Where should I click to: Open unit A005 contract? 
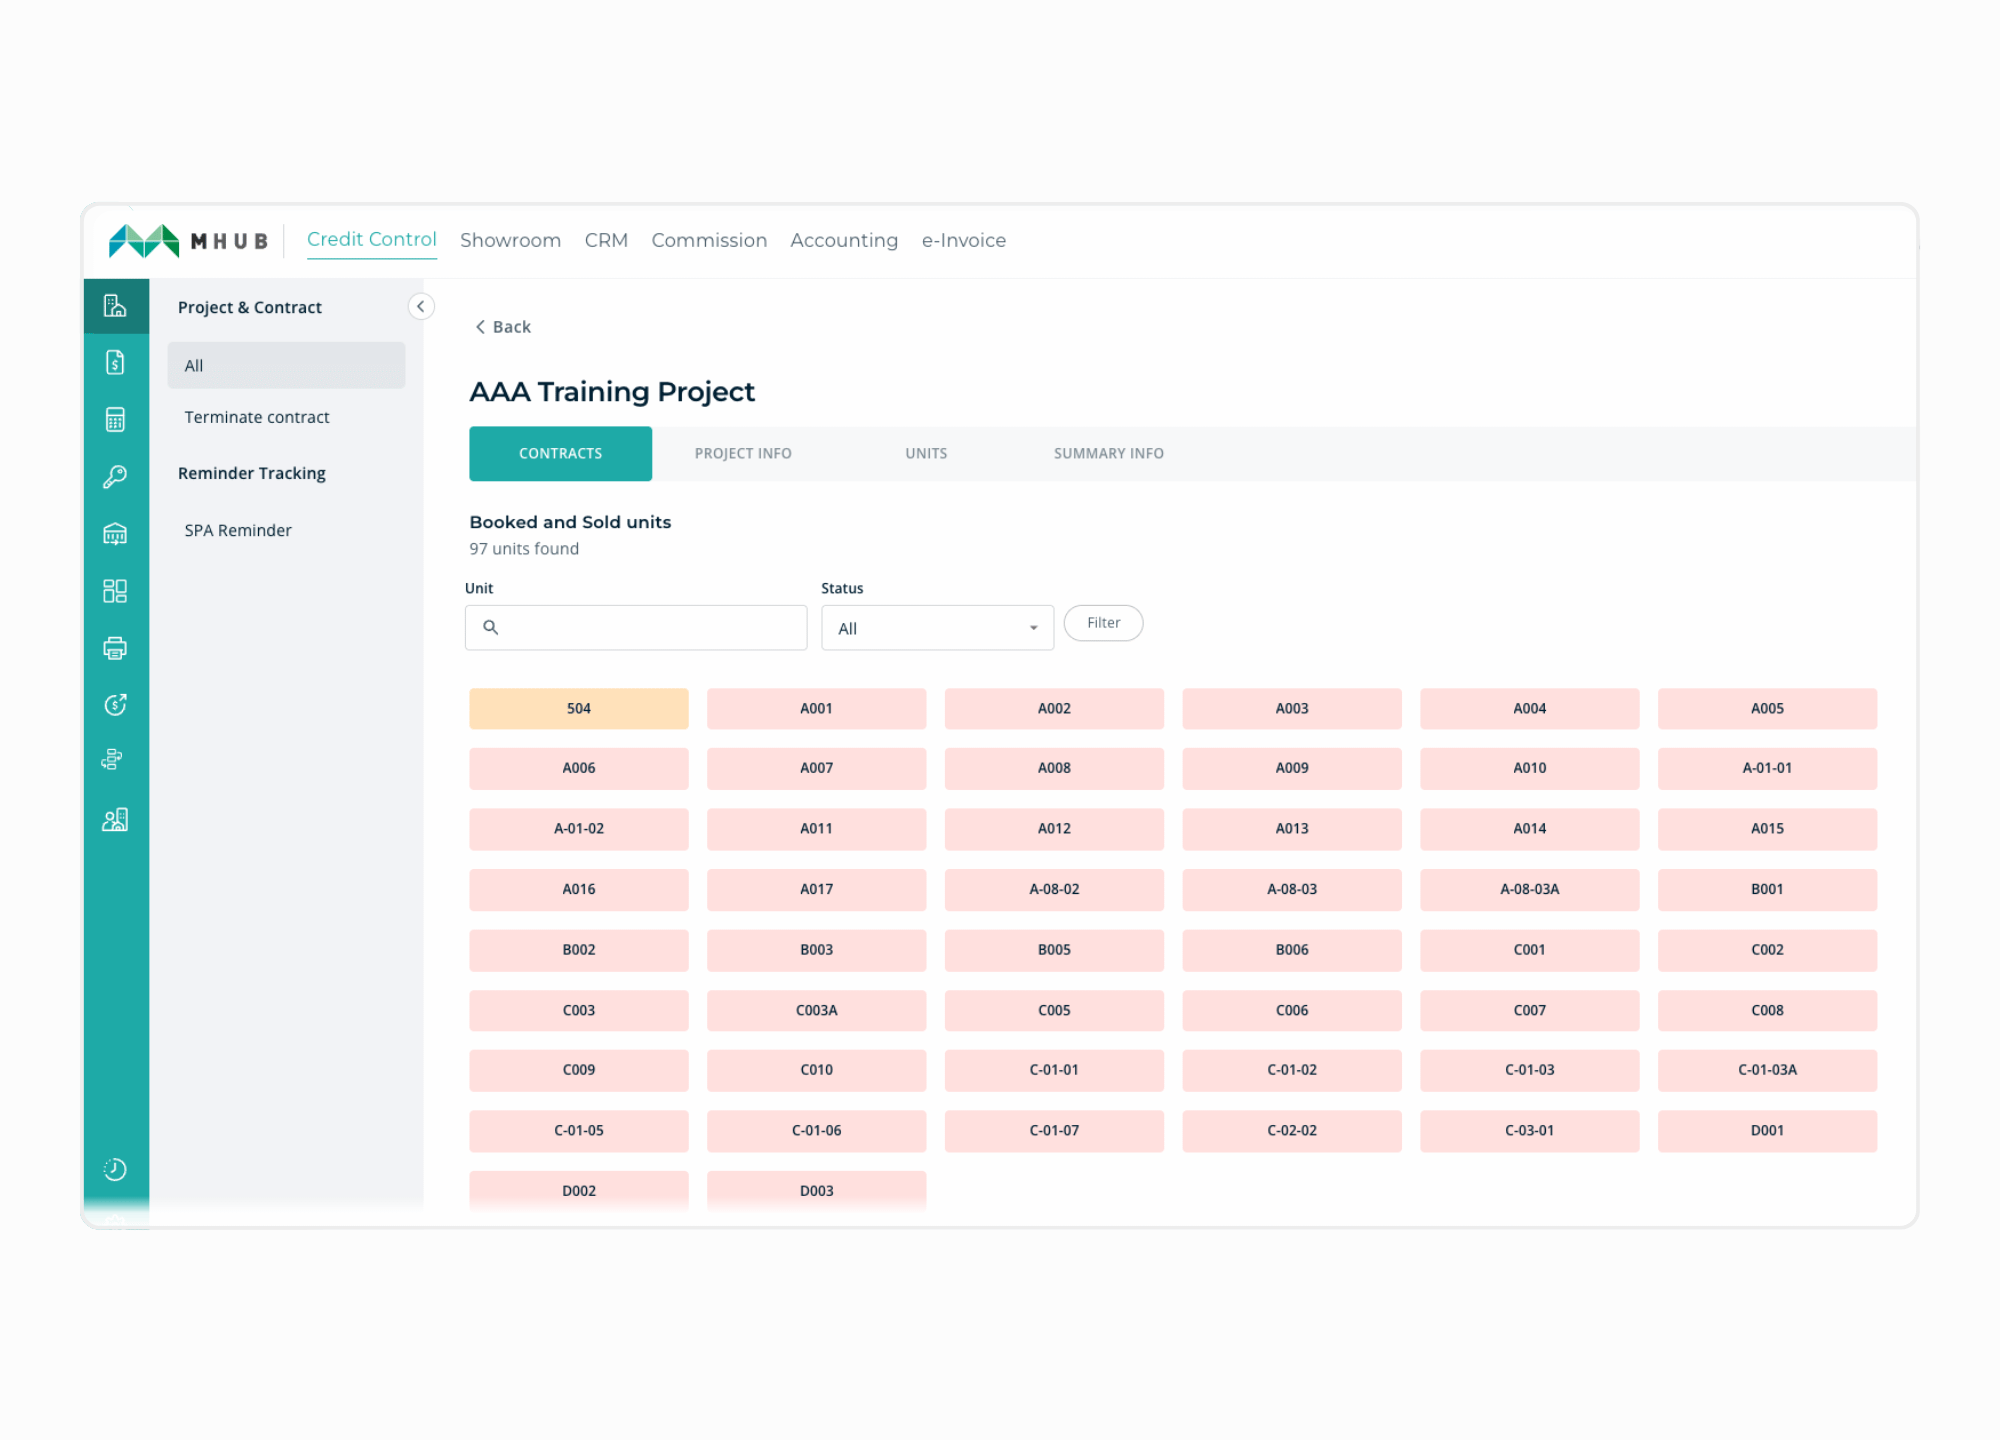[1767, 708]
